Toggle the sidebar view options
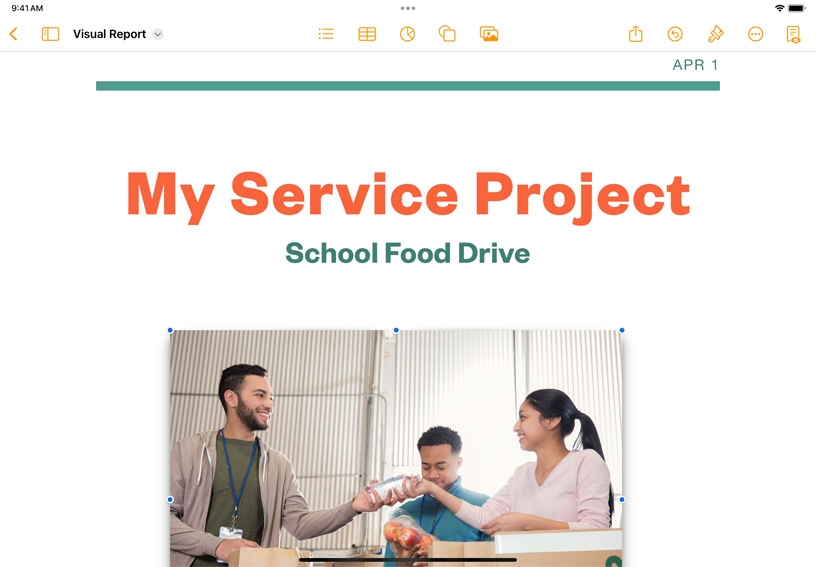Screen dimensions: 816x567 [x=50, y=34]
